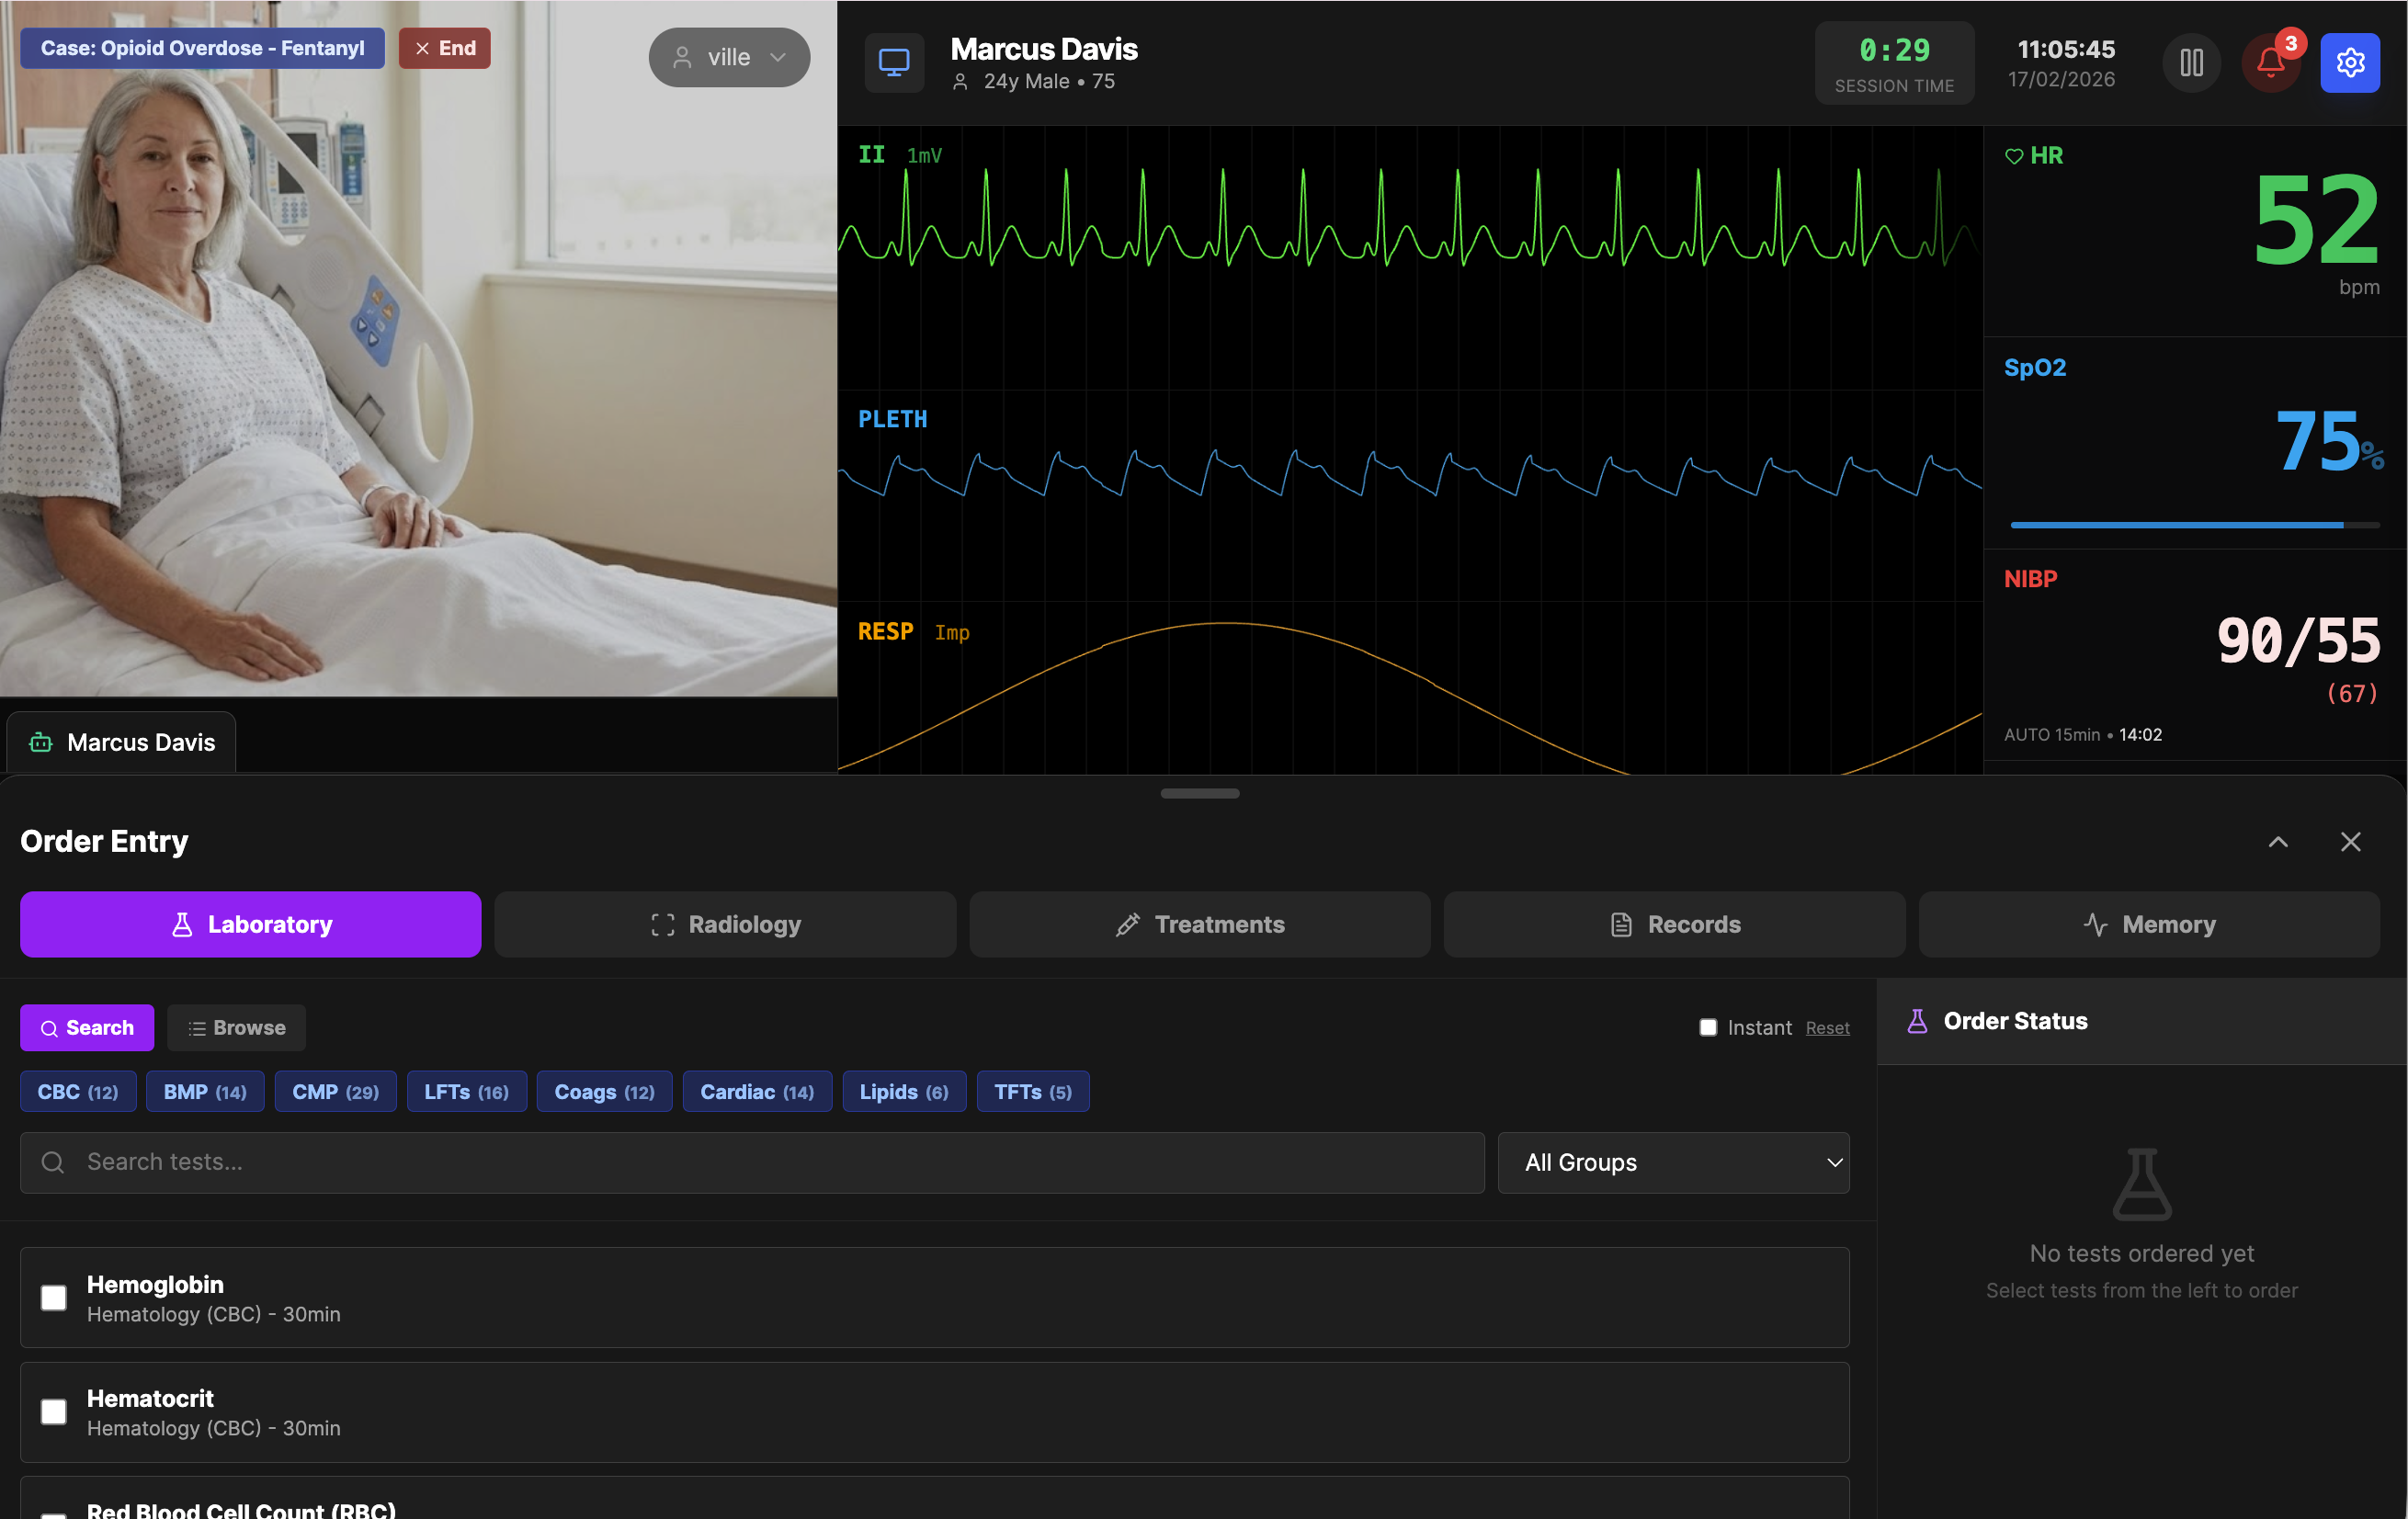2408x1519 pixels.
Task: Click the search magnifier in Search button
Action: (x=50, y=1027)
